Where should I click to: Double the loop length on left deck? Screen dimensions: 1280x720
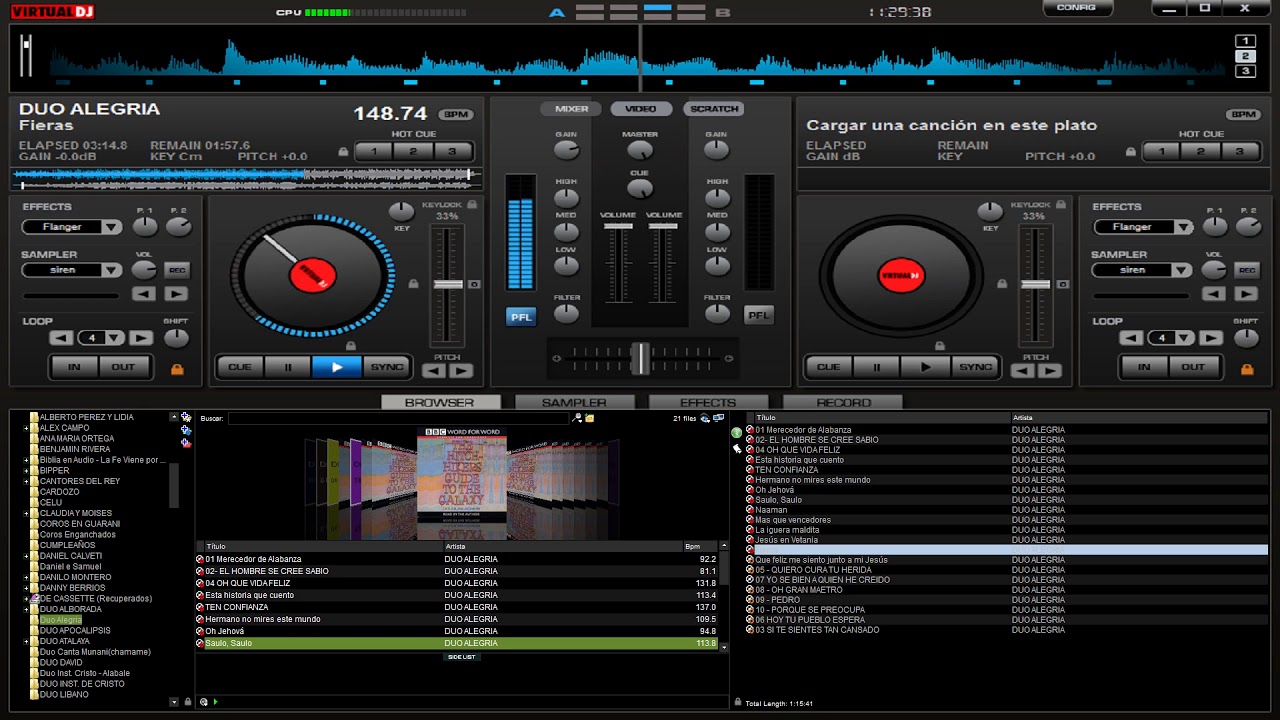coord(142,338)
